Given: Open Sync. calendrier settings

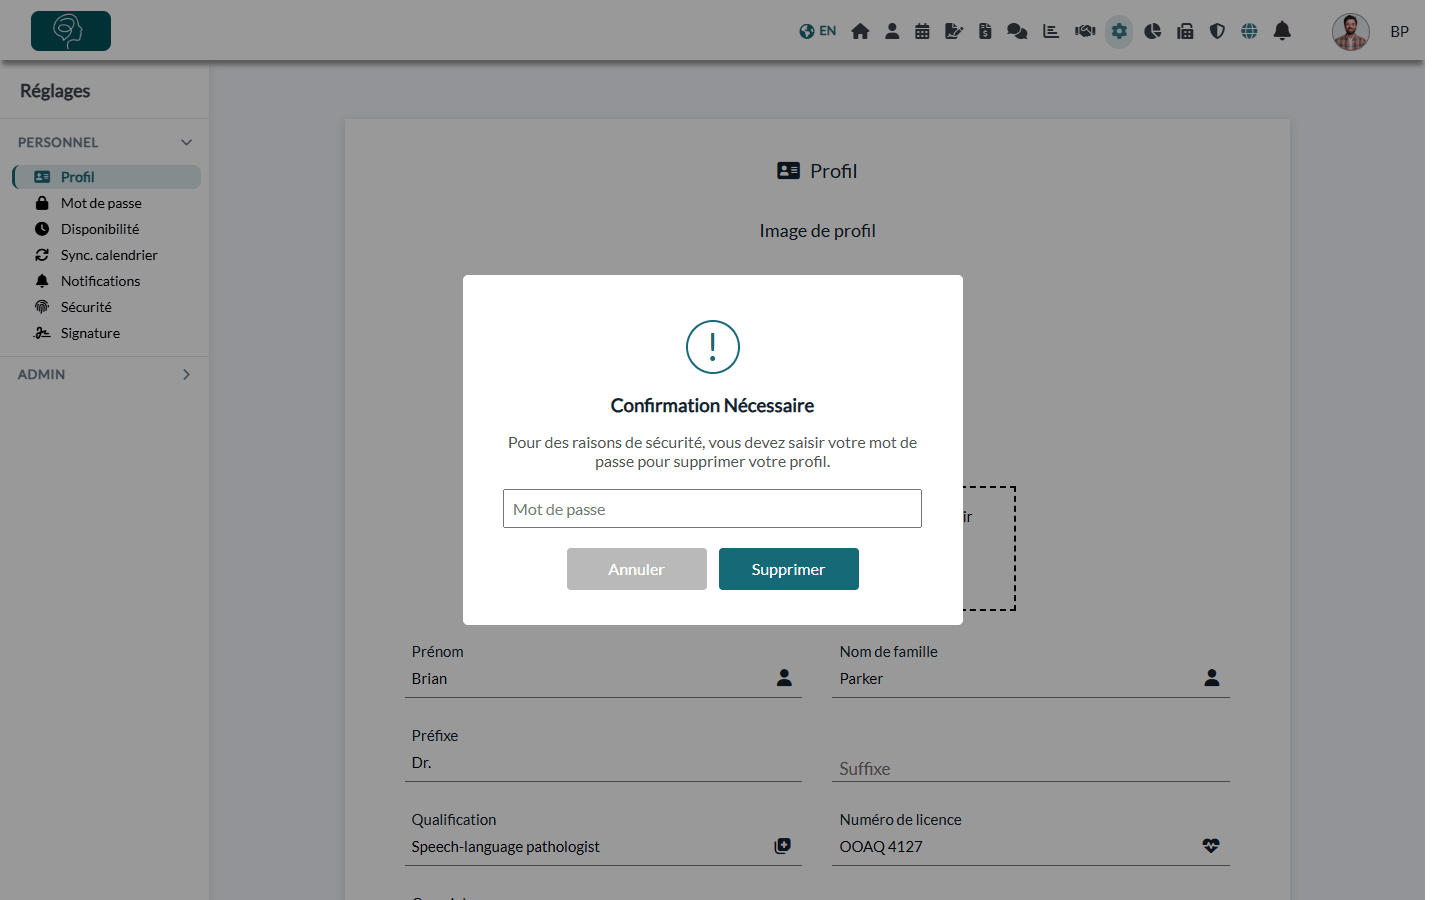Looking at the screenshot, I should pyautogui.click(x=107, y=255).
